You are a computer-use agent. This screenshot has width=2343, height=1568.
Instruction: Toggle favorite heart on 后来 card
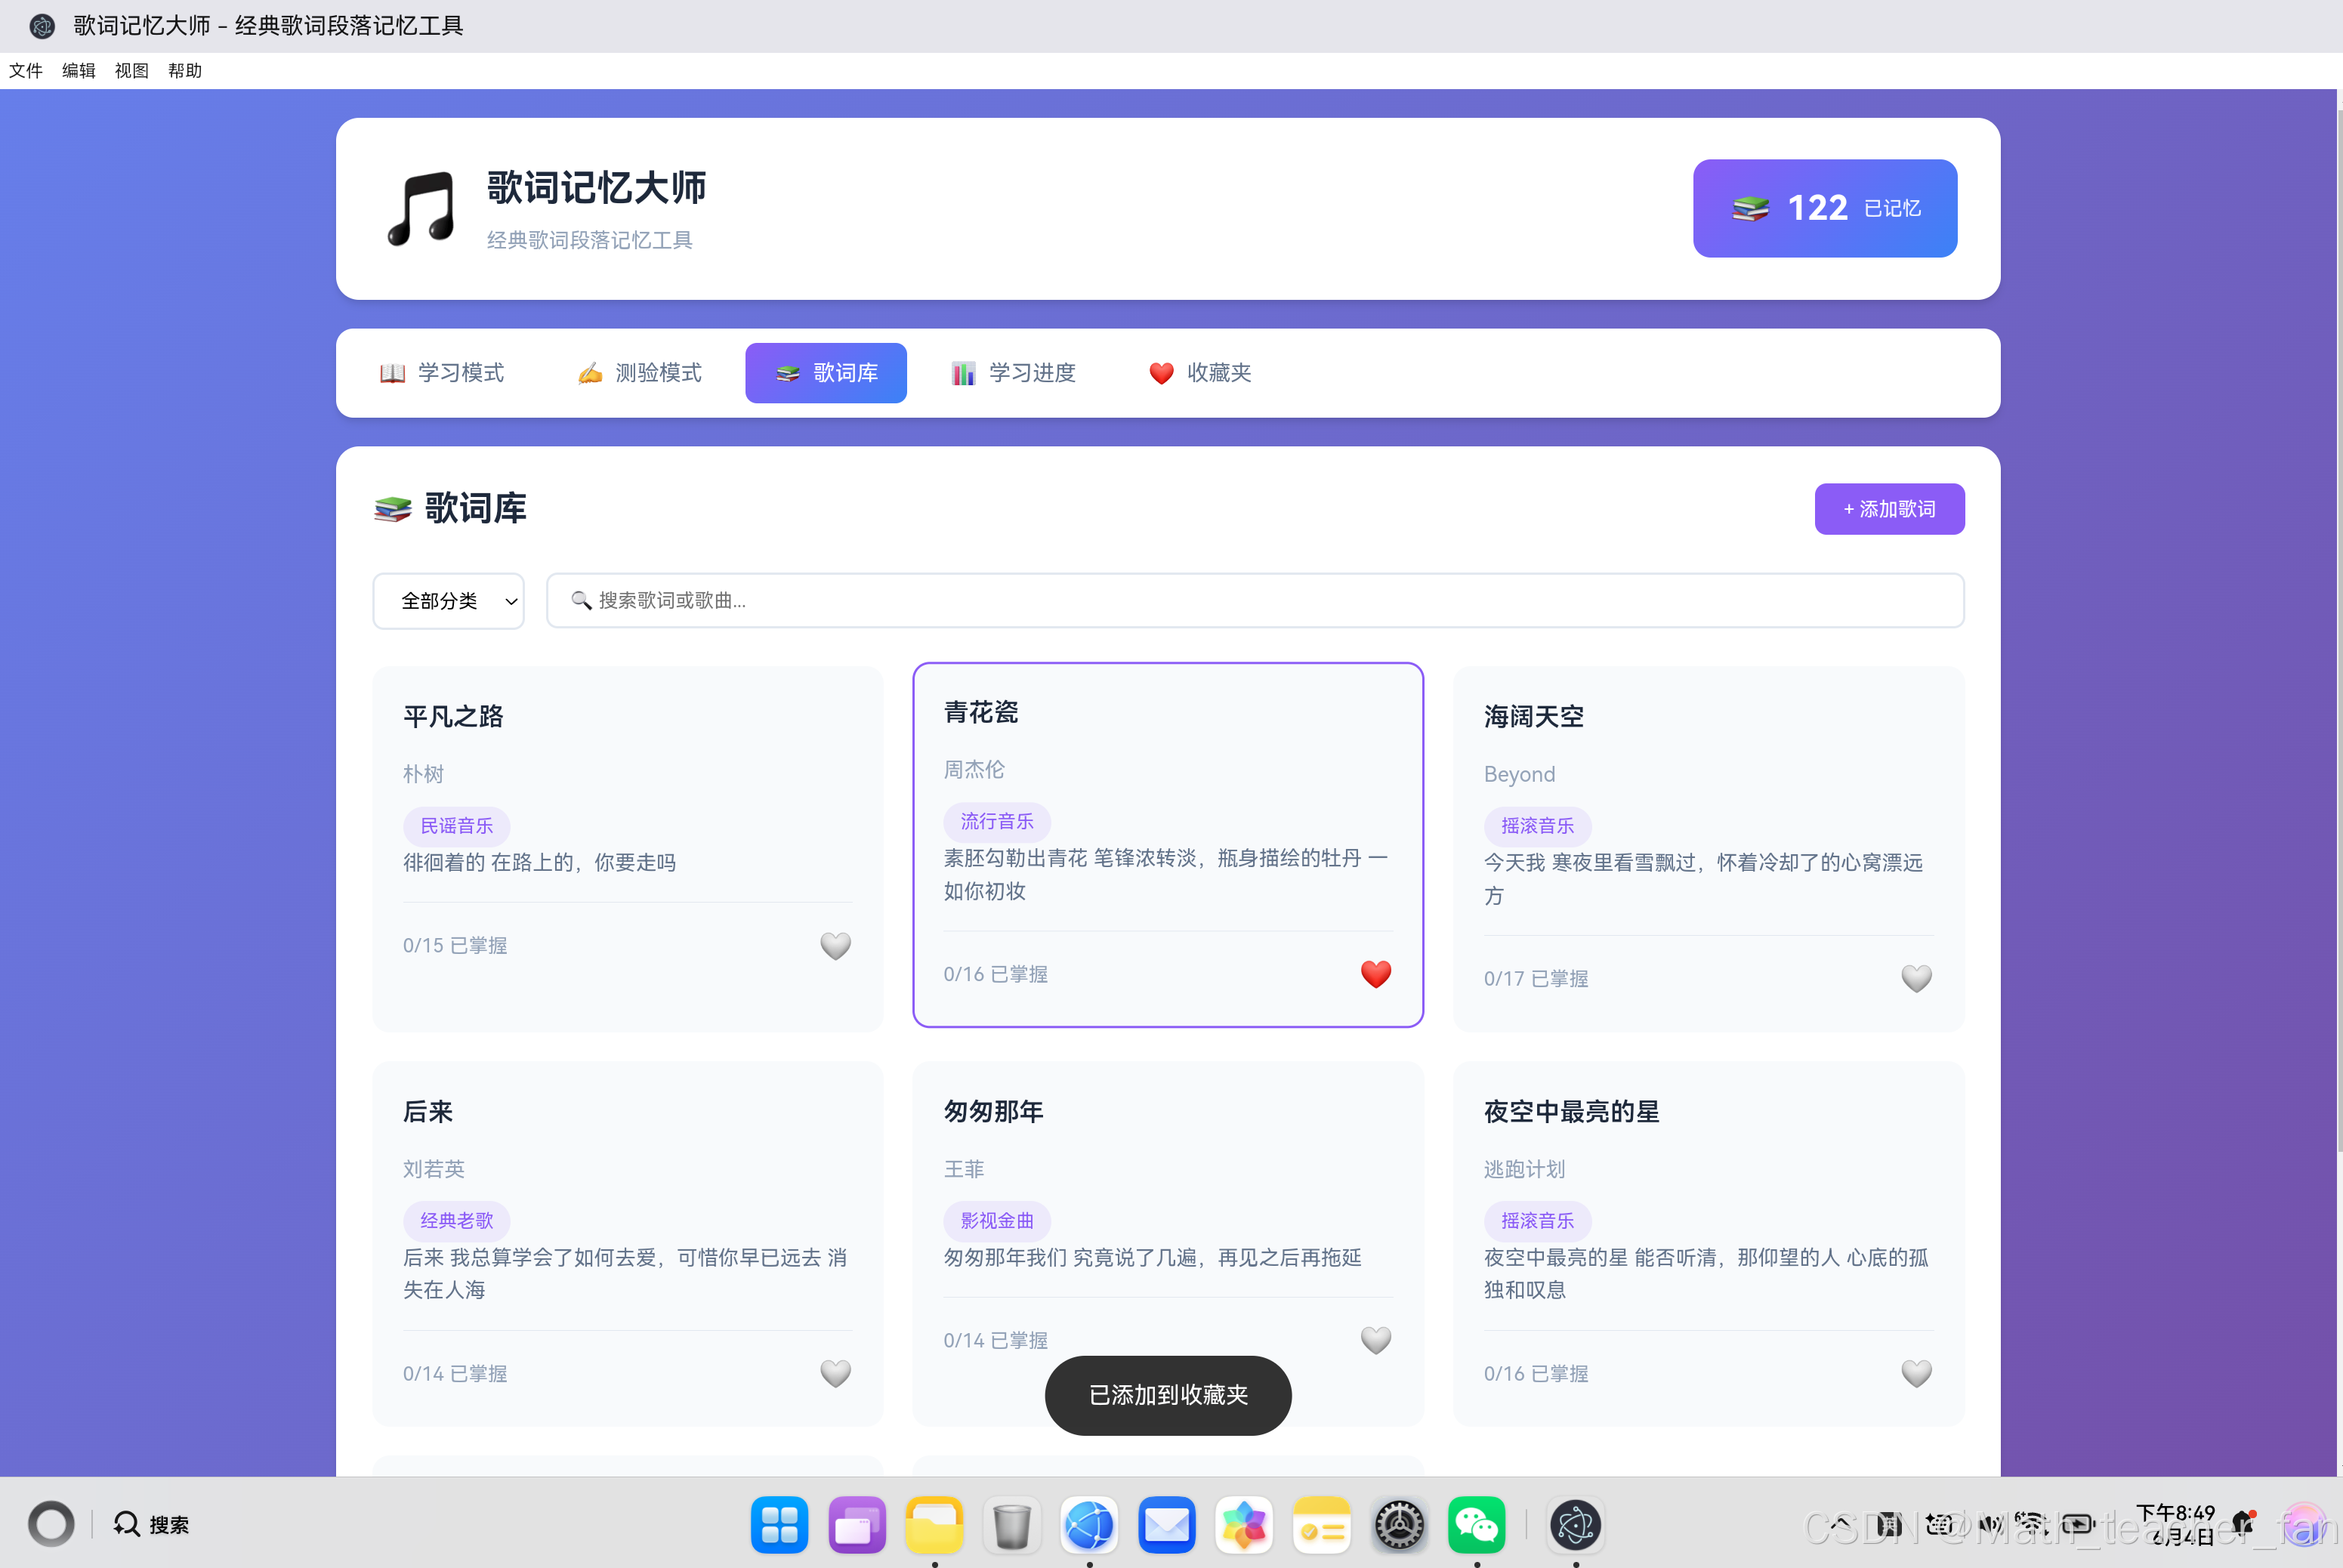click(835, 1373)
